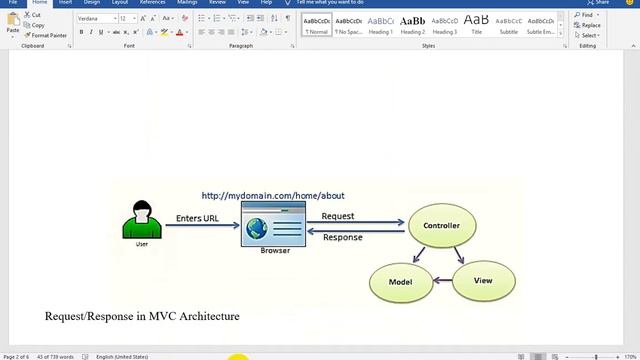640x360 pixels.
Task: Expand the Styles gallery
Action: [x=561, y=34]
